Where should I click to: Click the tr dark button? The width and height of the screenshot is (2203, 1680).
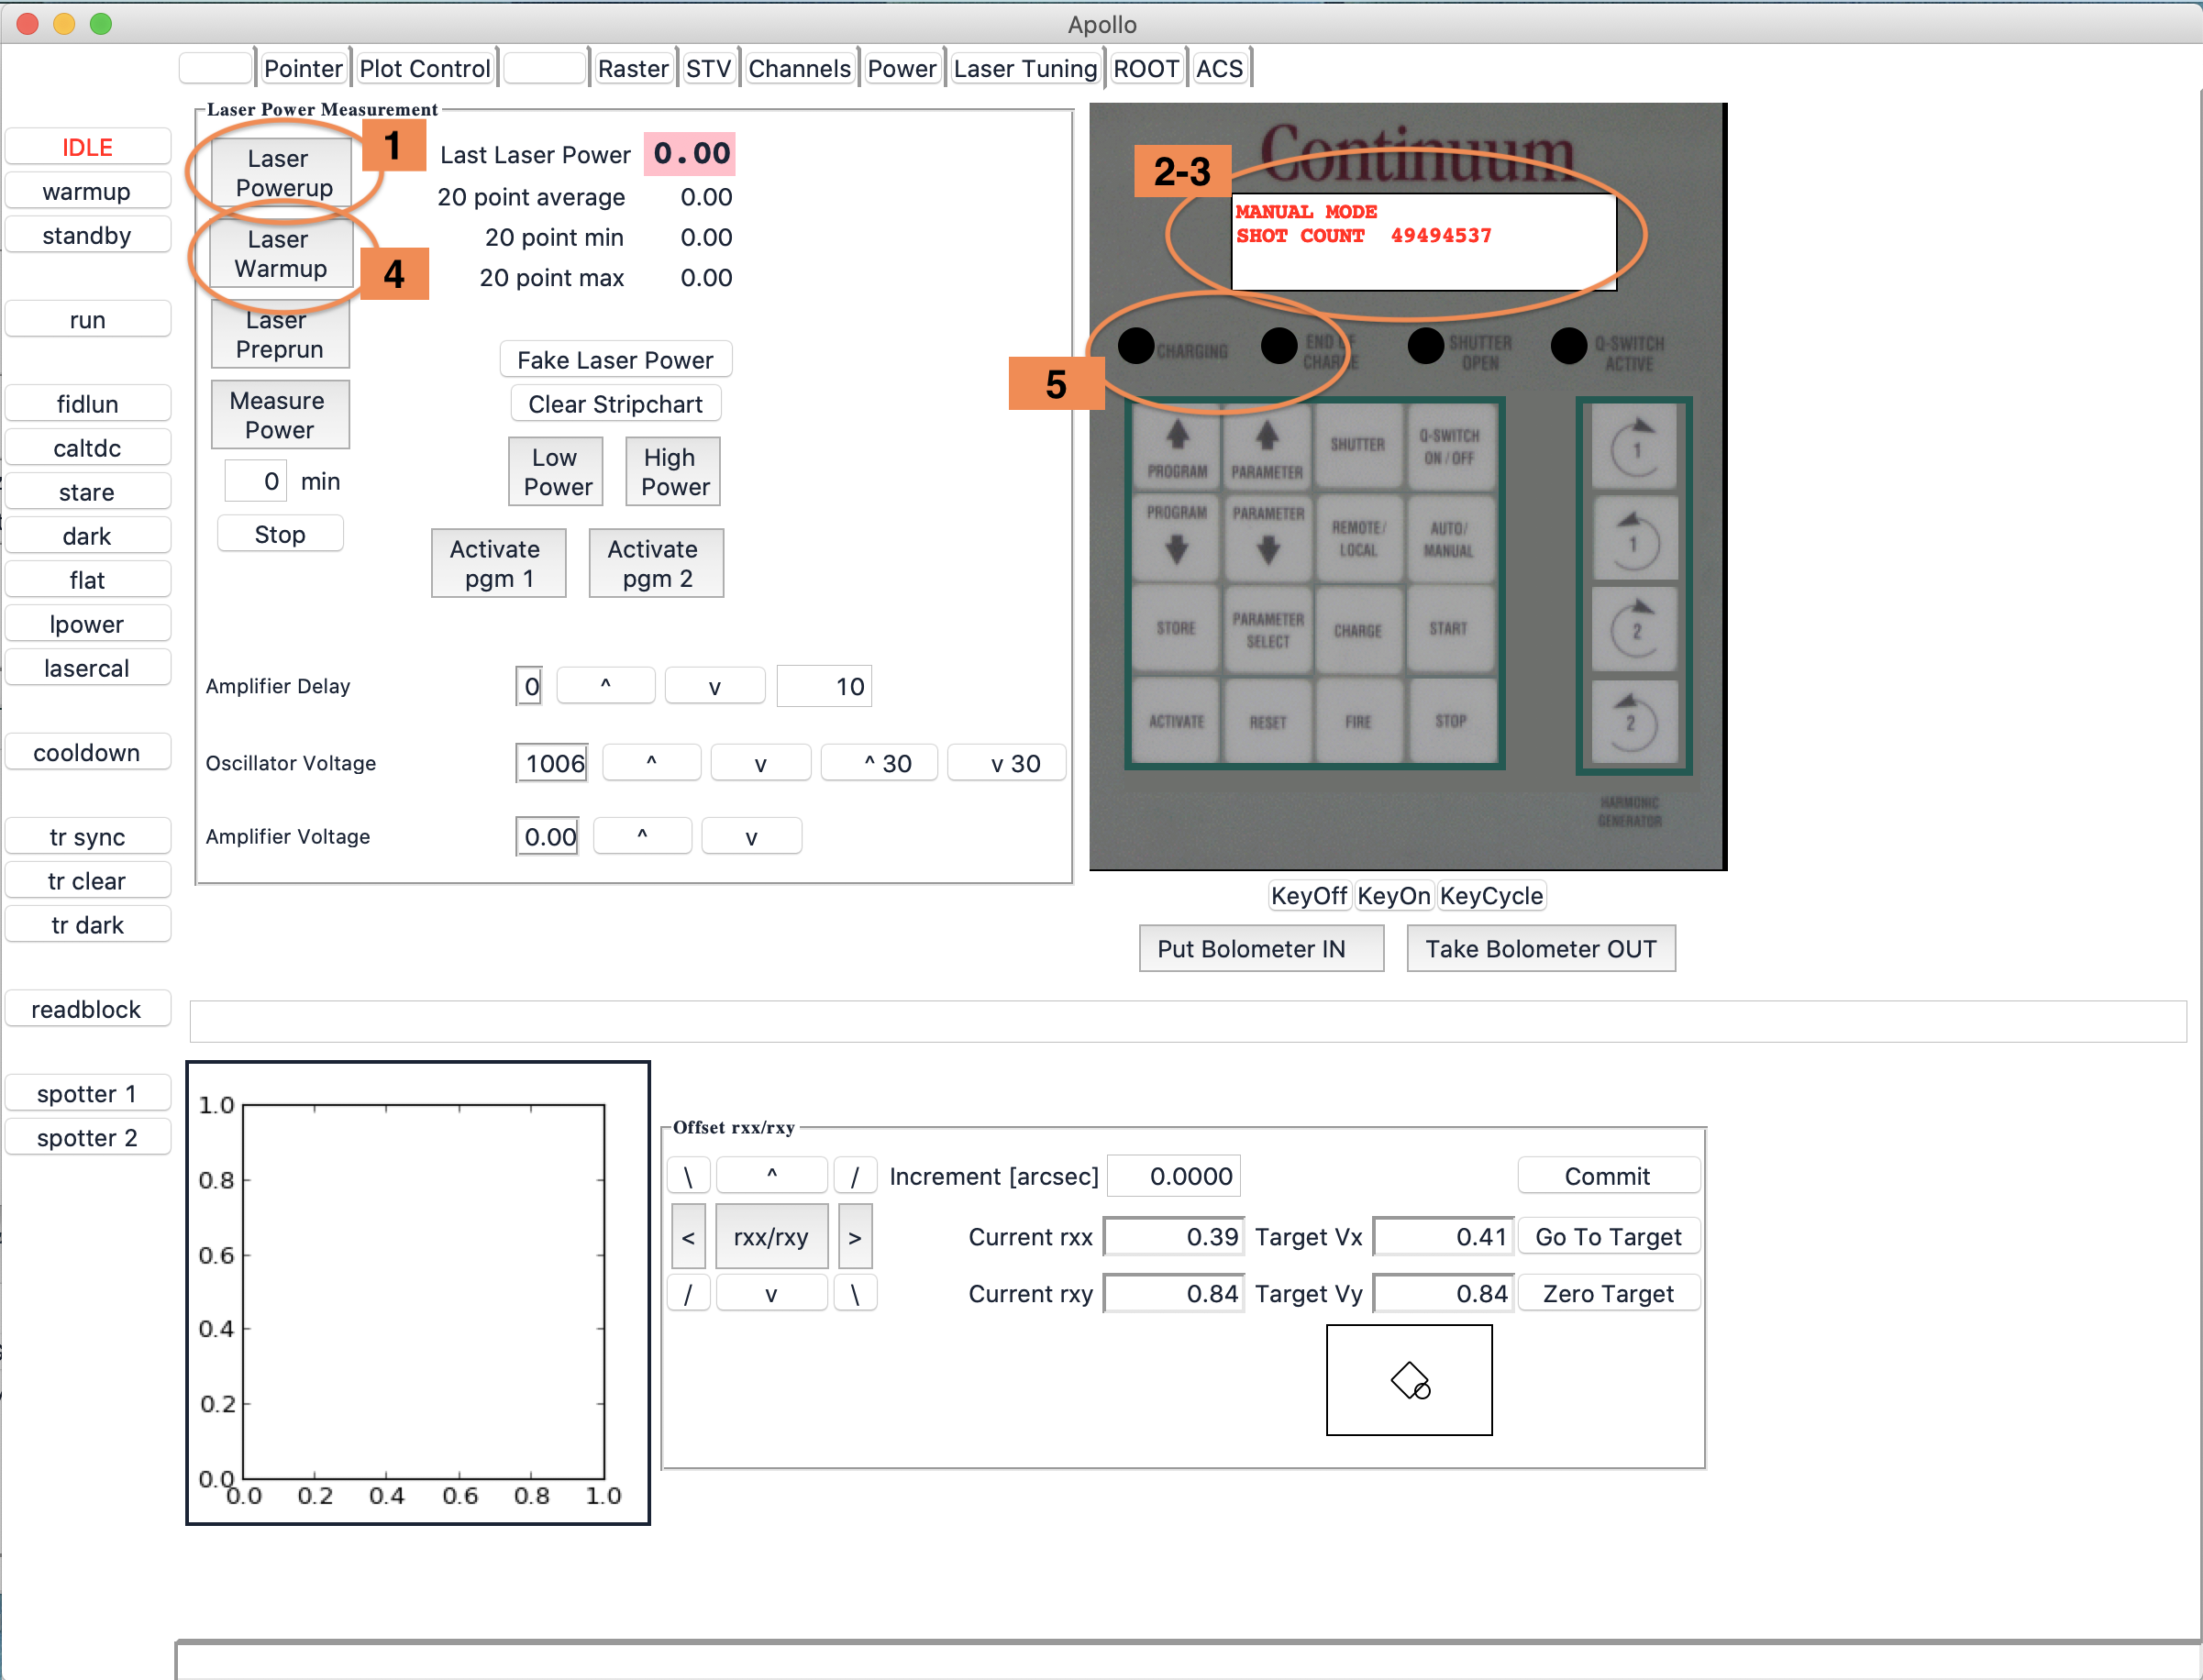(x=87, y=925)
